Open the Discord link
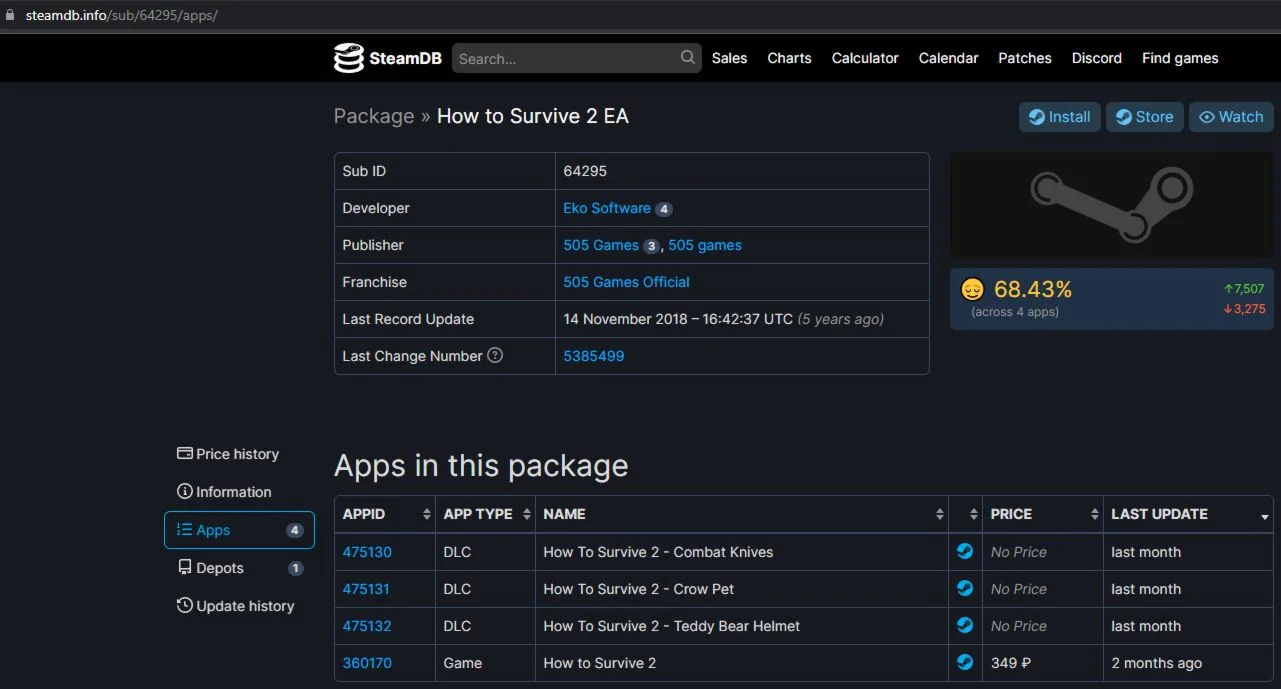 tap(1097, 58)
